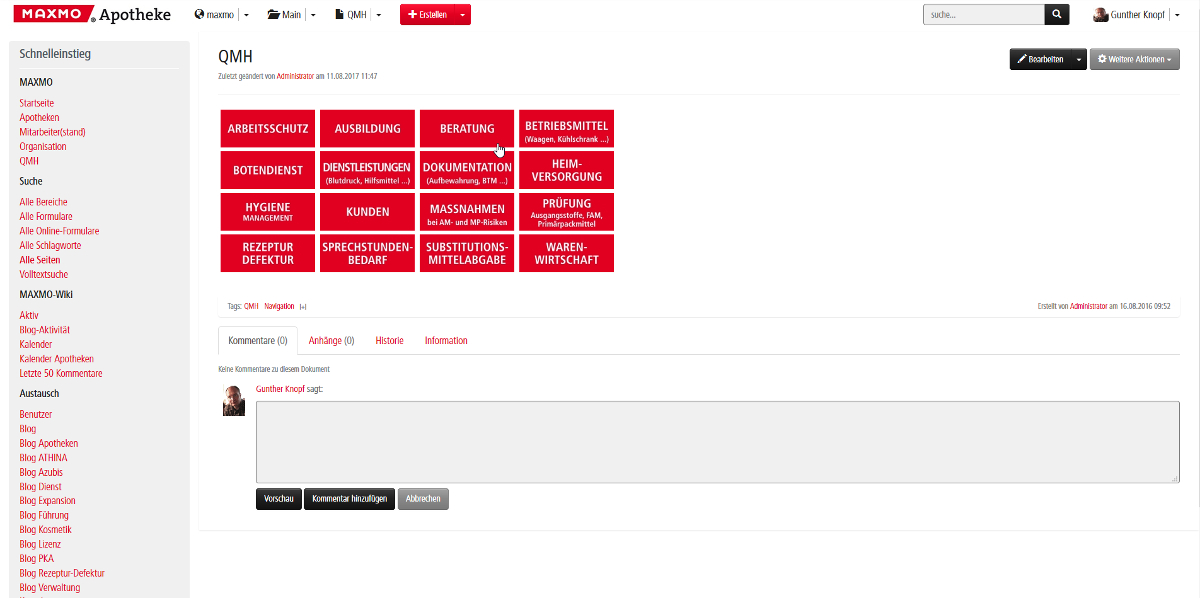Open the Main folder space
Screen dimensions: 1200x598
(284, 15)
